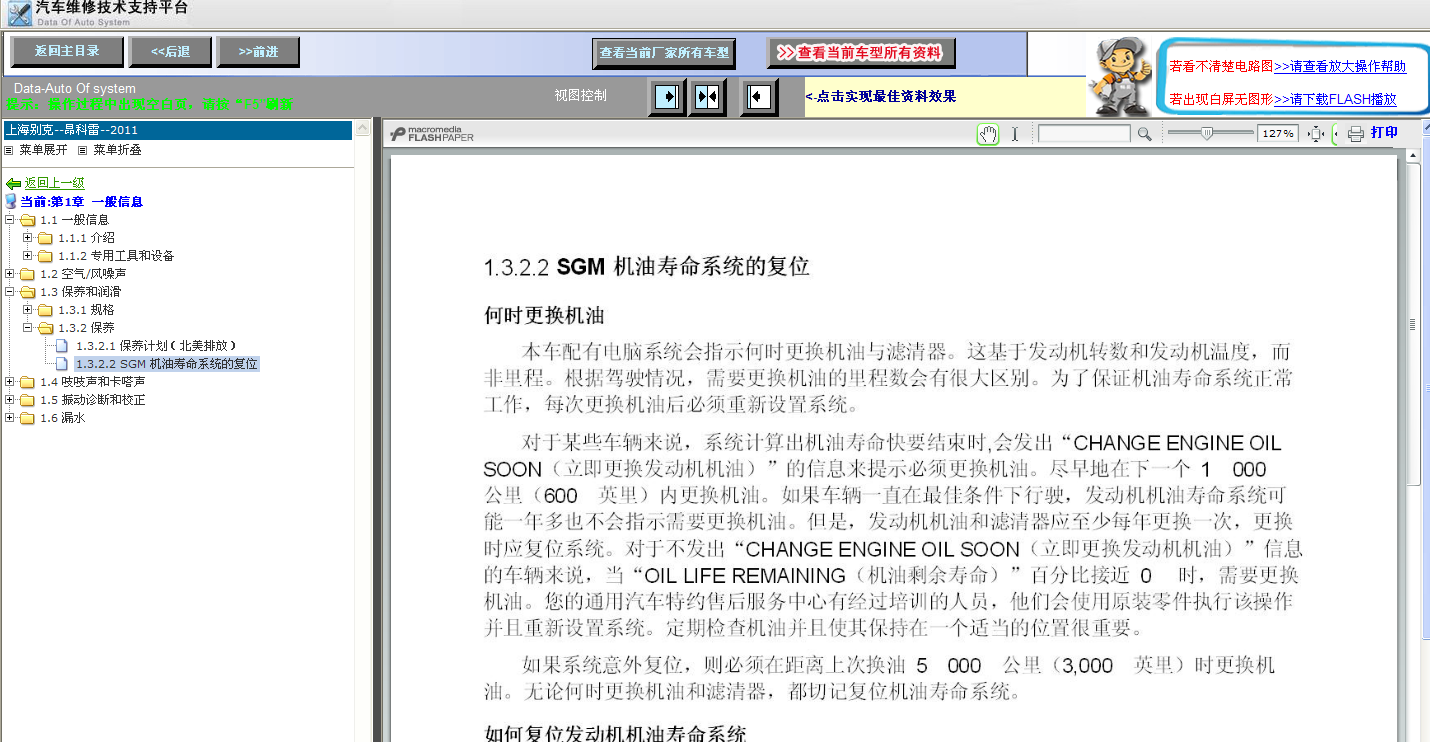
Task: Click folder icon of 1.1 一般信息
Action: [x=27, y=220]
